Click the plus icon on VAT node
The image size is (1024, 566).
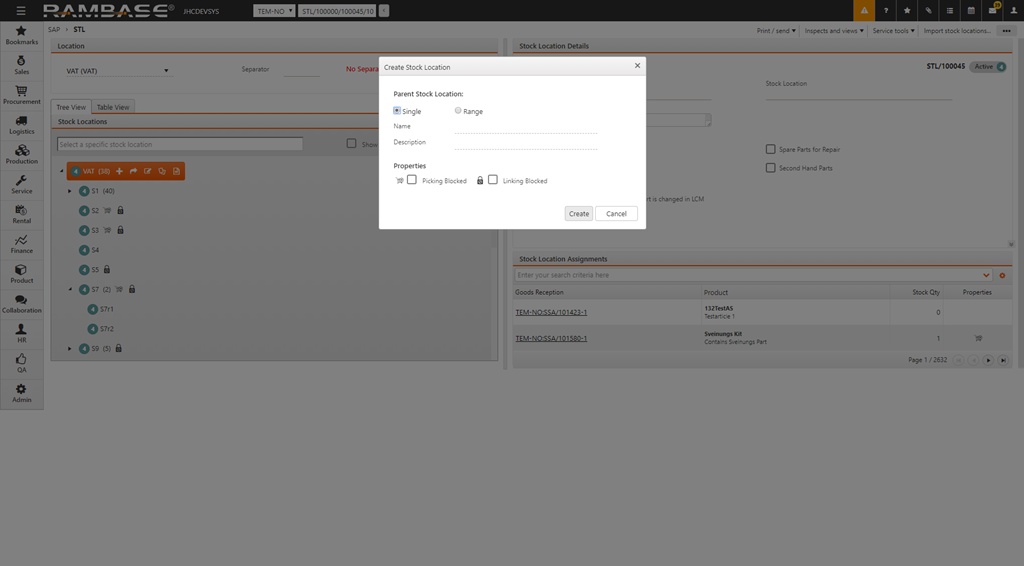tap(120, 171)
